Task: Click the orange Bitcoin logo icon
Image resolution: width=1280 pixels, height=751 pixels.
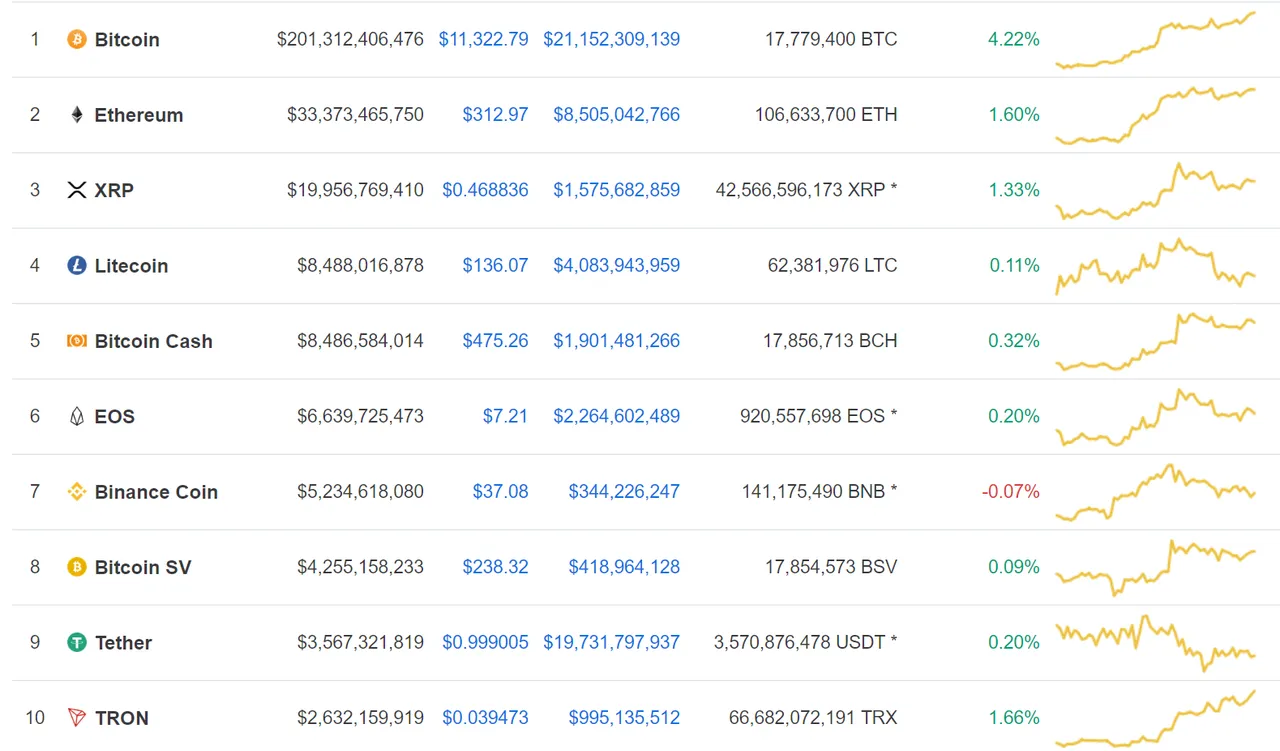Action: coord(77,40)
